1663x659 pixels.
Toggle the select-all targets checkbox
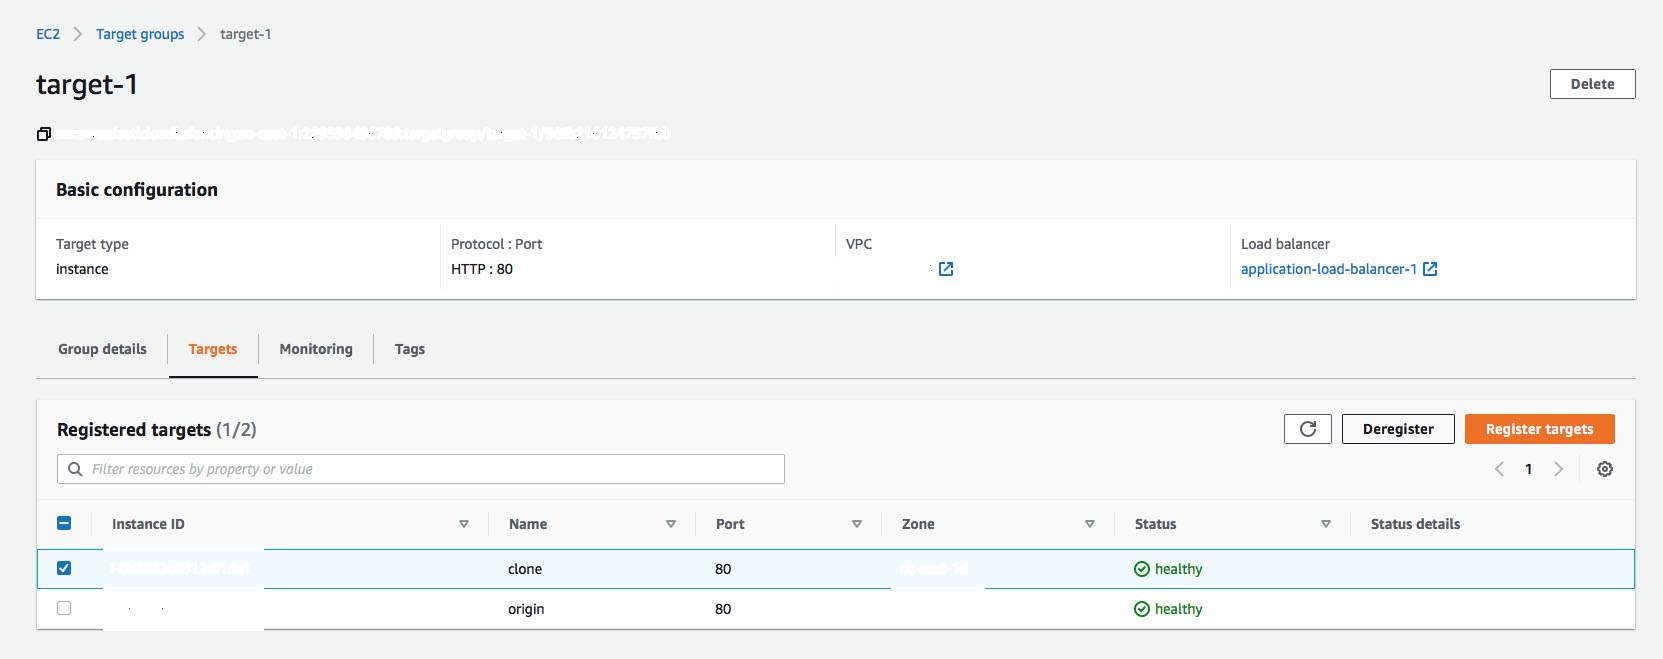[x=64, y=523]
